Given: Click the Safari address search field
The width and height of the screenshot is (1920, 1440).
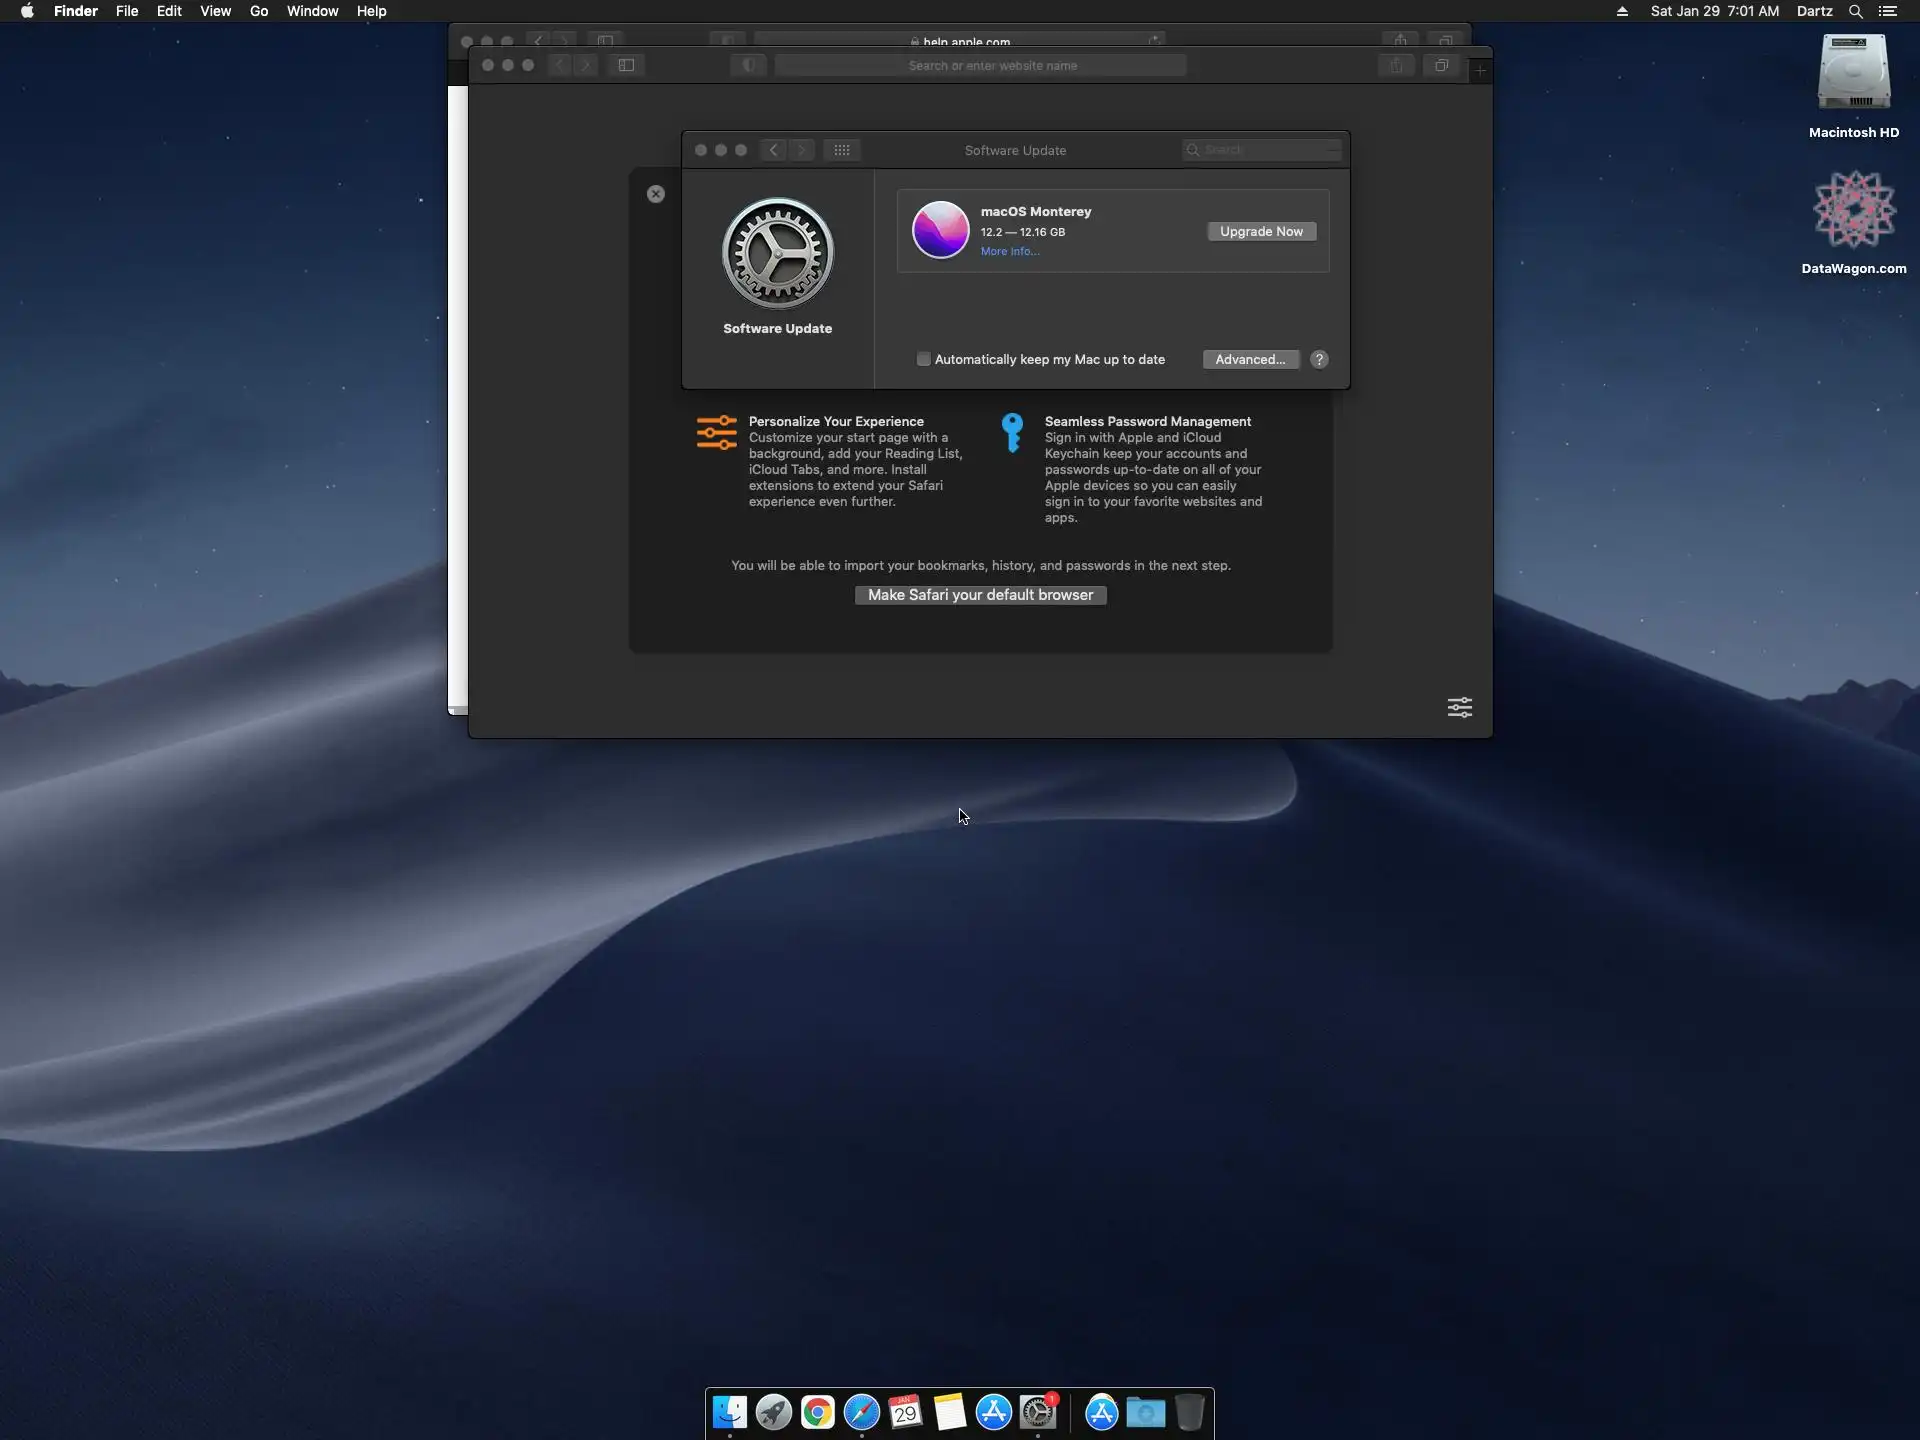Looking at the screenshot, I should coord(980,66).
